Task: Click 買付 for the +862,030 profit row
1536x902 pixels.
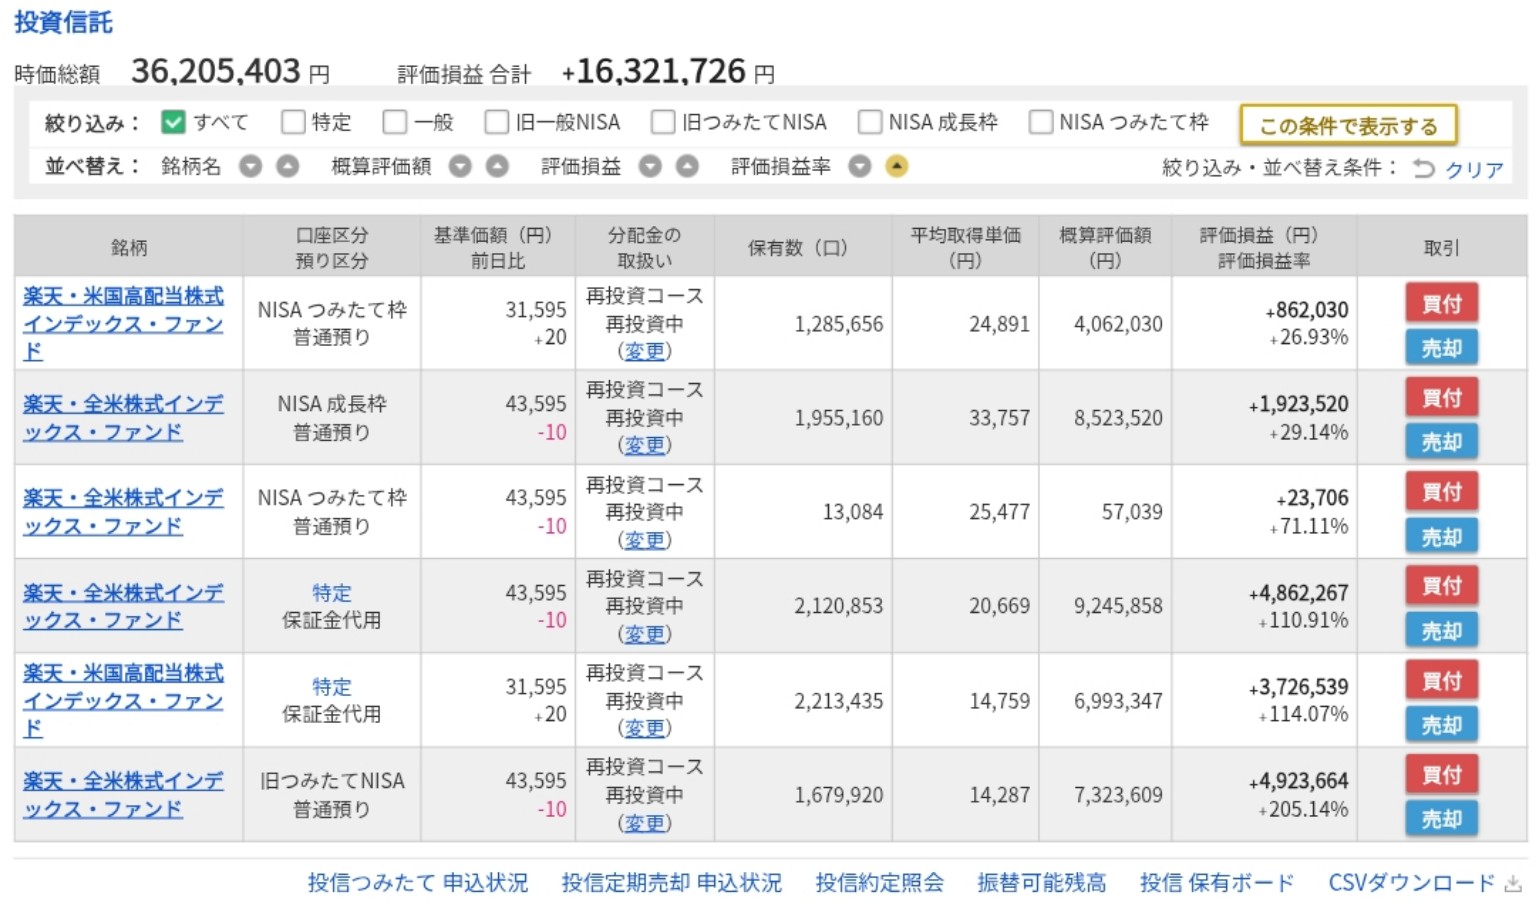Action: coord(1441,303)
